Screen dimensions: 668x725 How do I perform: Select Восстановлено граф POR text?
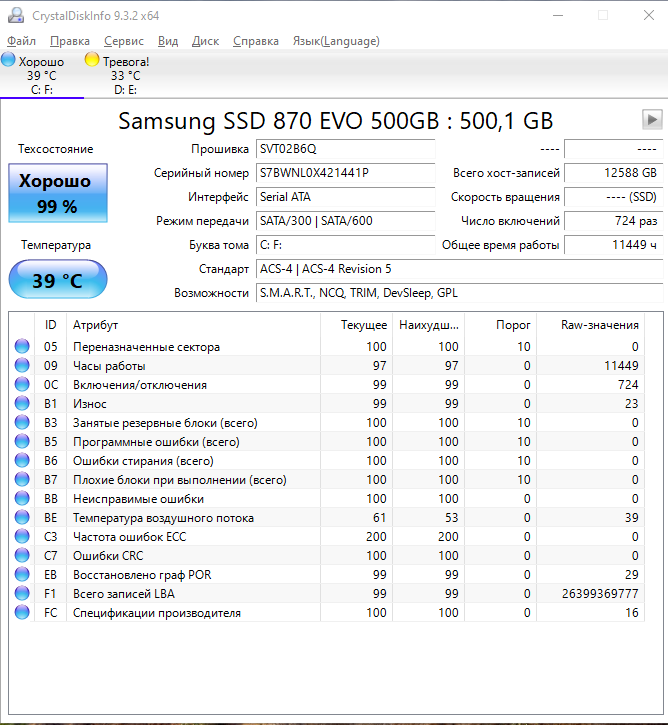(x=142, y=575)
